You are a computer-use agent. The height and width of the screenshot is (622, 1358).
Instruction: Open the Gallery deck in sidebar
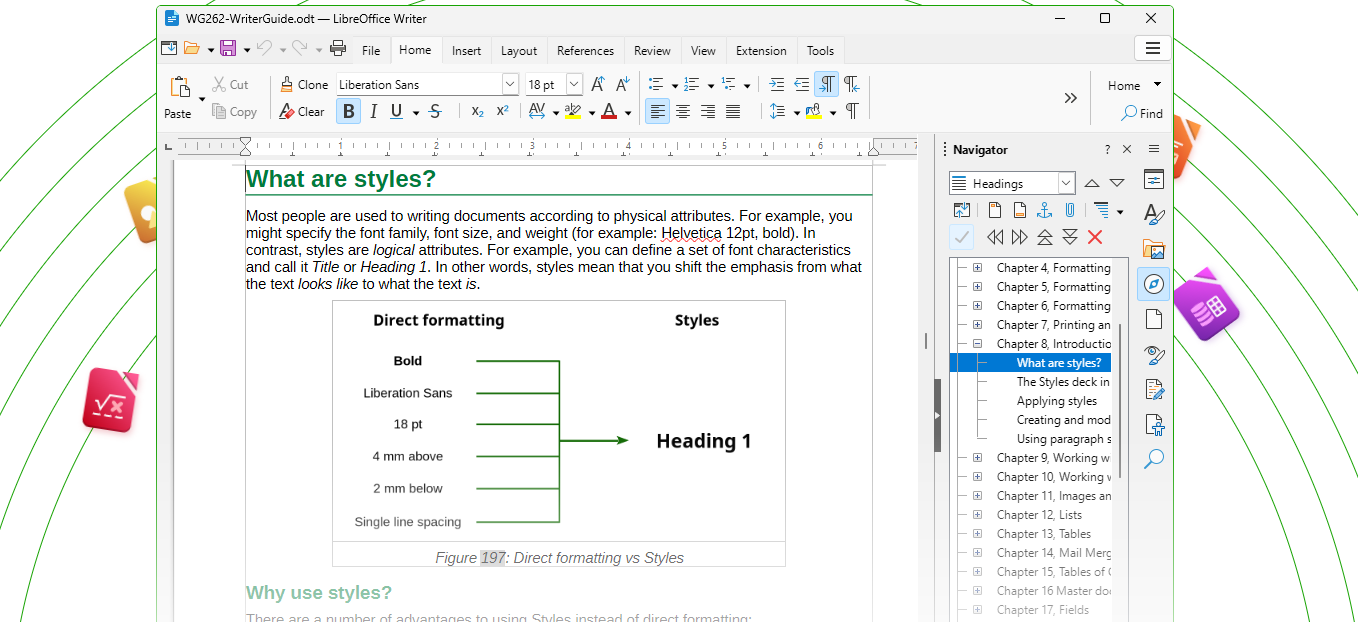pyautogui.click(x=1154, y=249)
